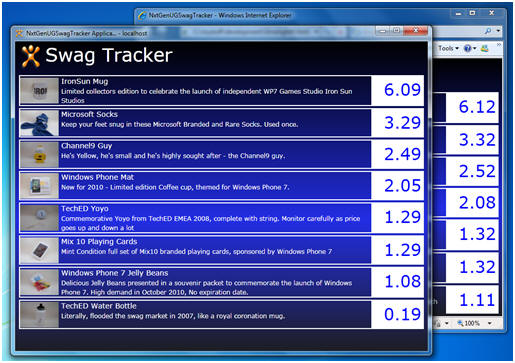Open the IE Help question mark icon
The width and height of the screenshot is (515, 363).
(468, 49)
